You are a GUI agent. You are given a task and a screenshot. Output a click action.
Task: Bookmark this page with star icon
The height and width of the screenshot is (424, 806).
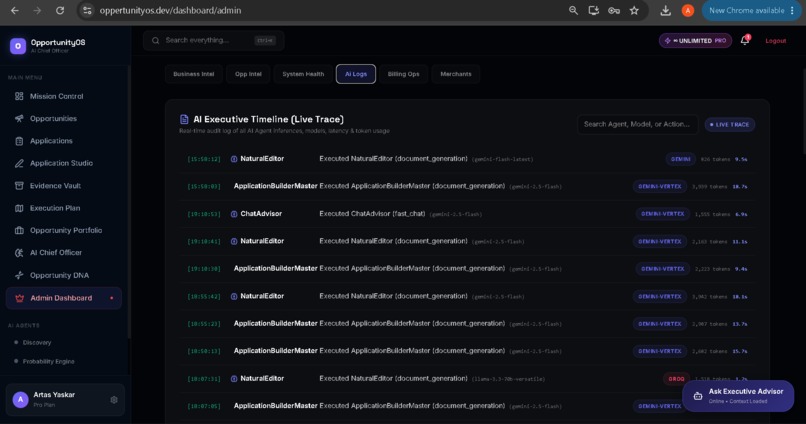pos(634,10)
